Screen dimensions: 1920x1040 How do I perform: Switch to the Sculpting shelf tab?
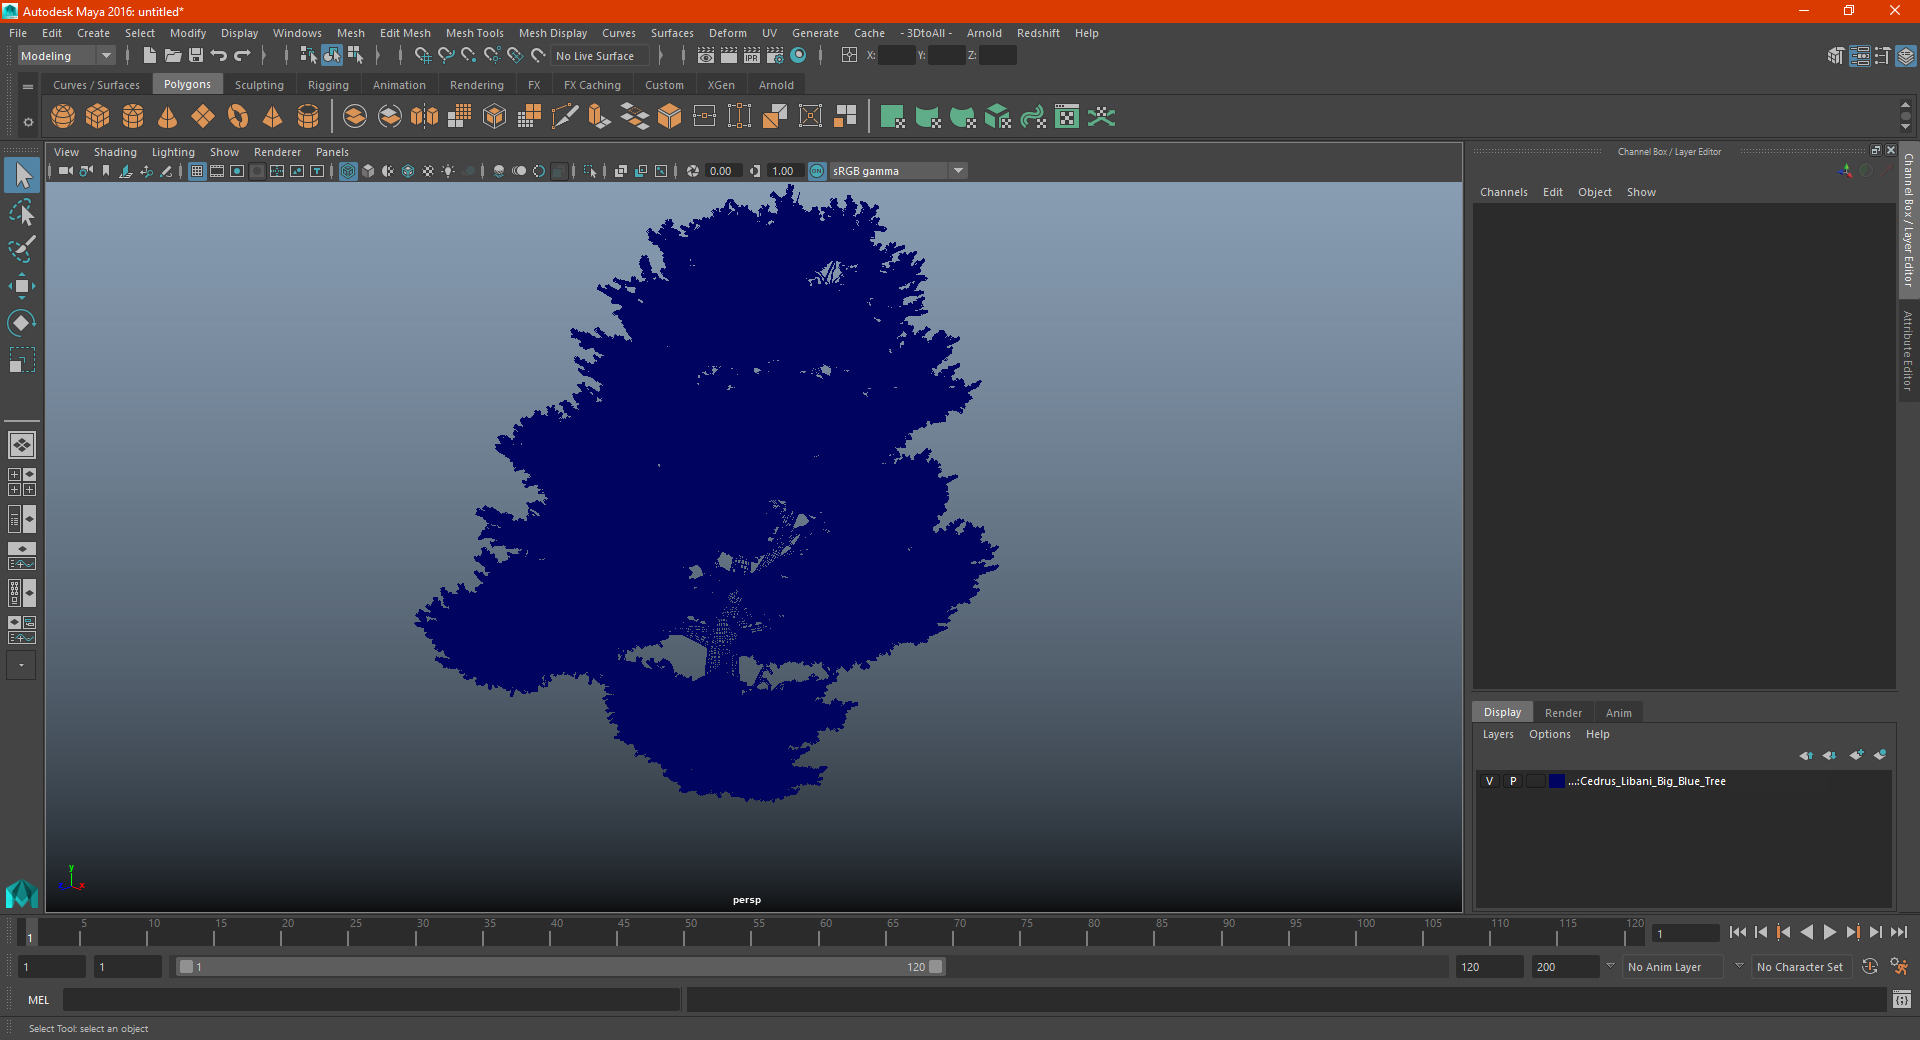[259, 85]
